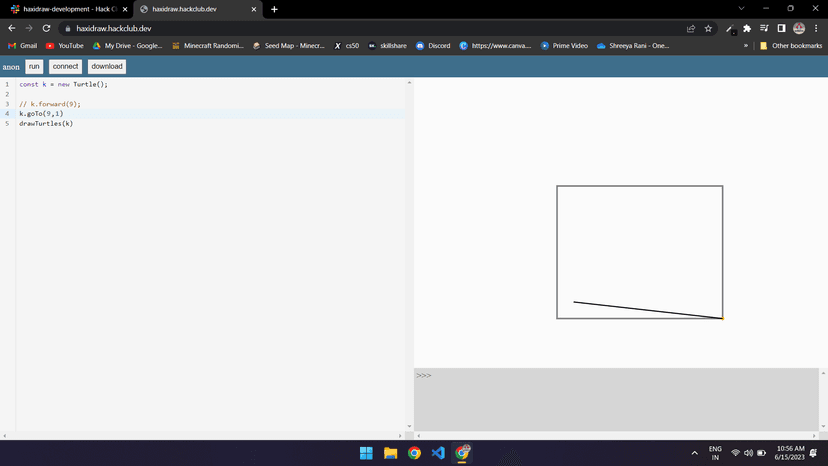828x466 pixels.
Task: Click the share page icon in address bar
Action: click(691, 29)
